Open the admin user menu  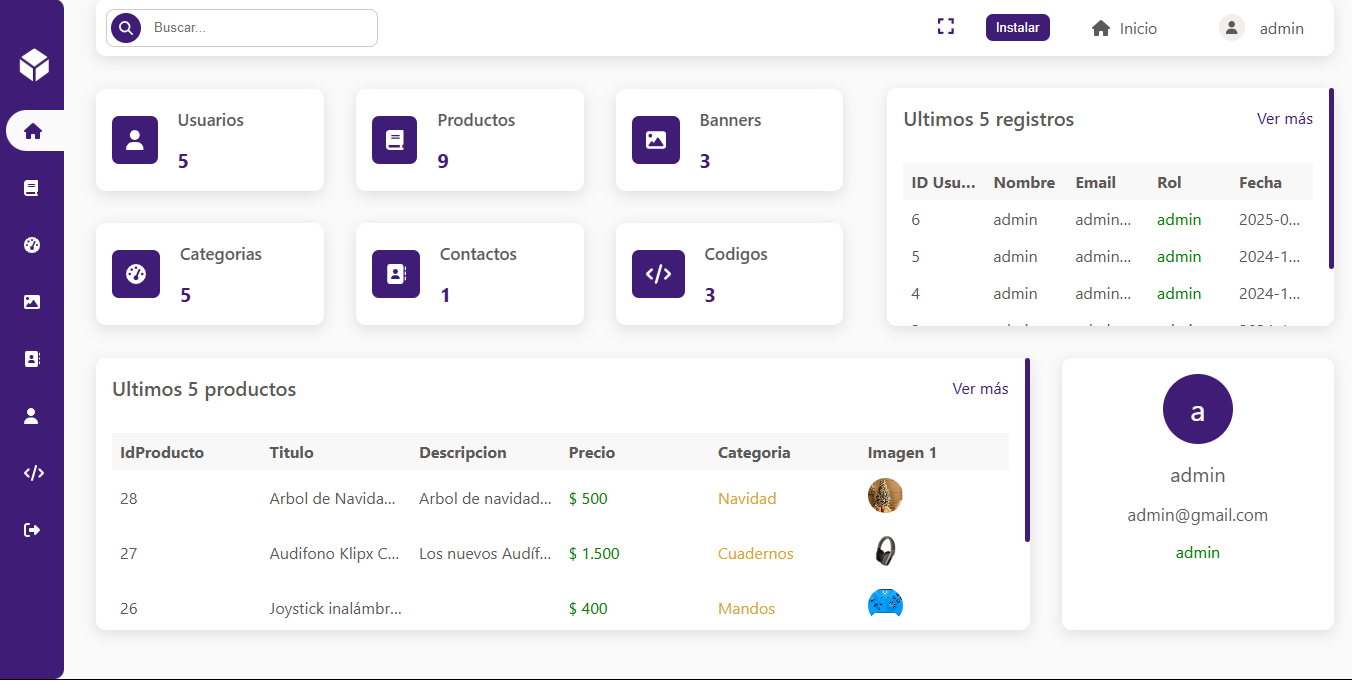(x=1262, y=28)
